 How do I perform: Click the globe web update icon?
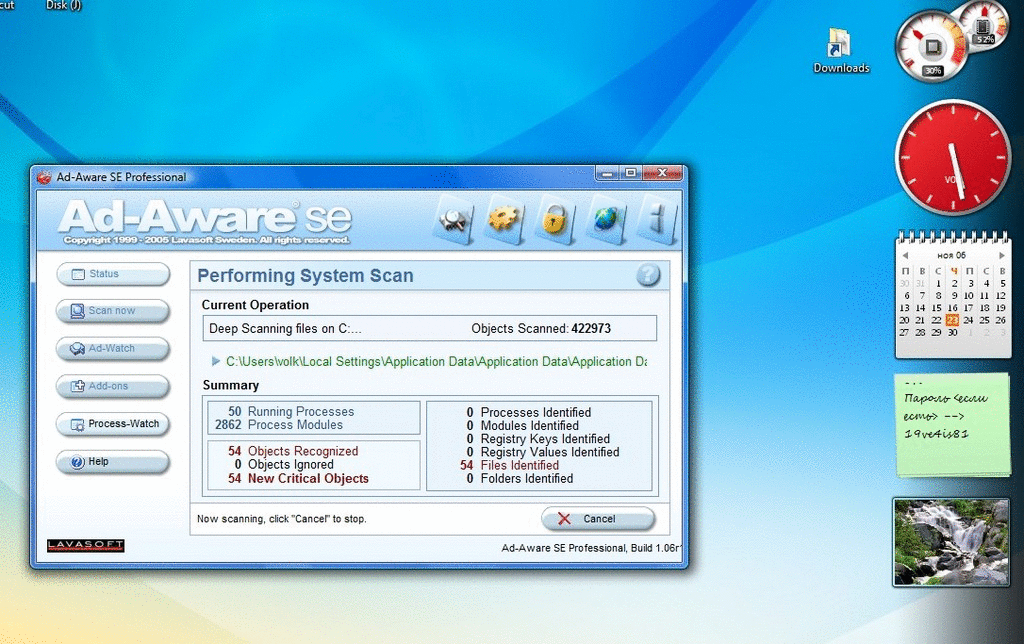click(605, 219)
